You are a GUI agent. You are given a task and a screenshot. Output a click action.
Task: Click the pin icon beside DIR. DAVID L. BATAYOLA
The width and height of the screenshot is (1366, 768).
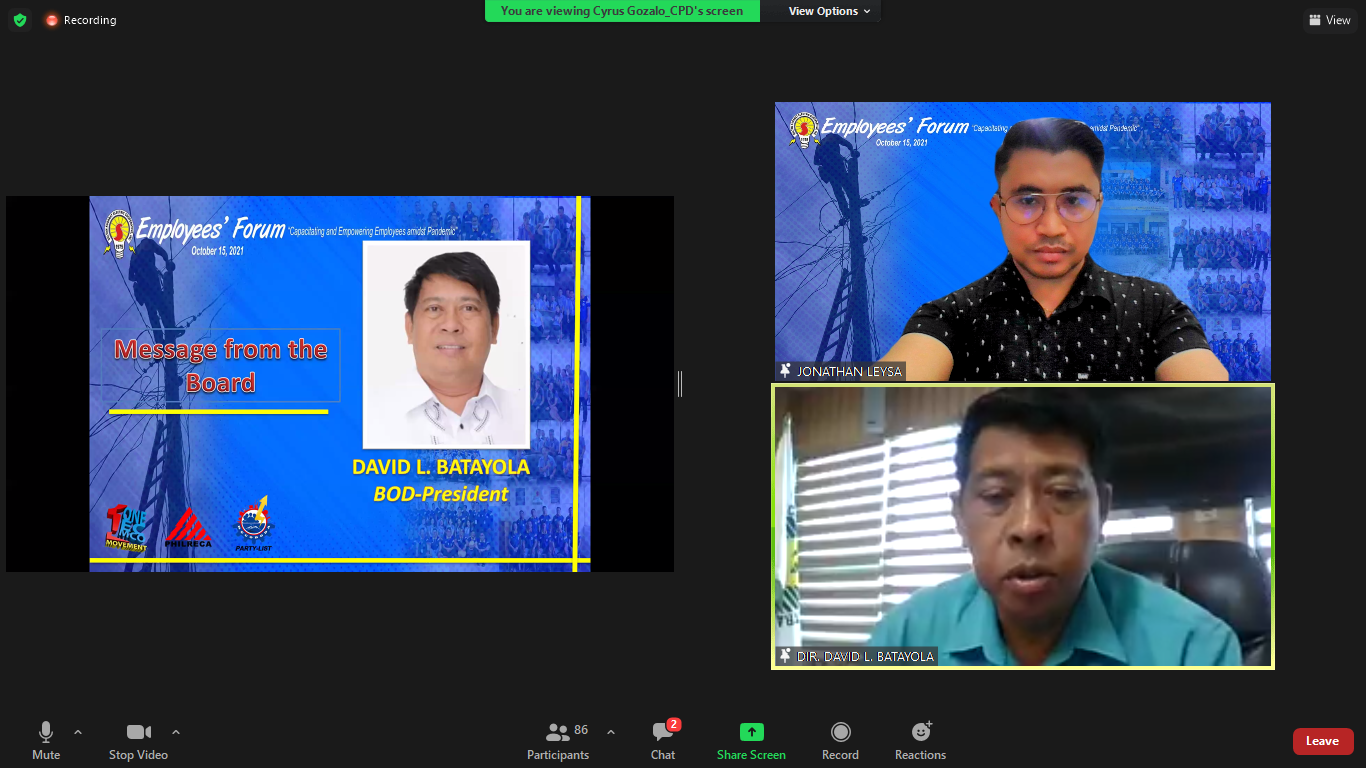pos(785,657)
